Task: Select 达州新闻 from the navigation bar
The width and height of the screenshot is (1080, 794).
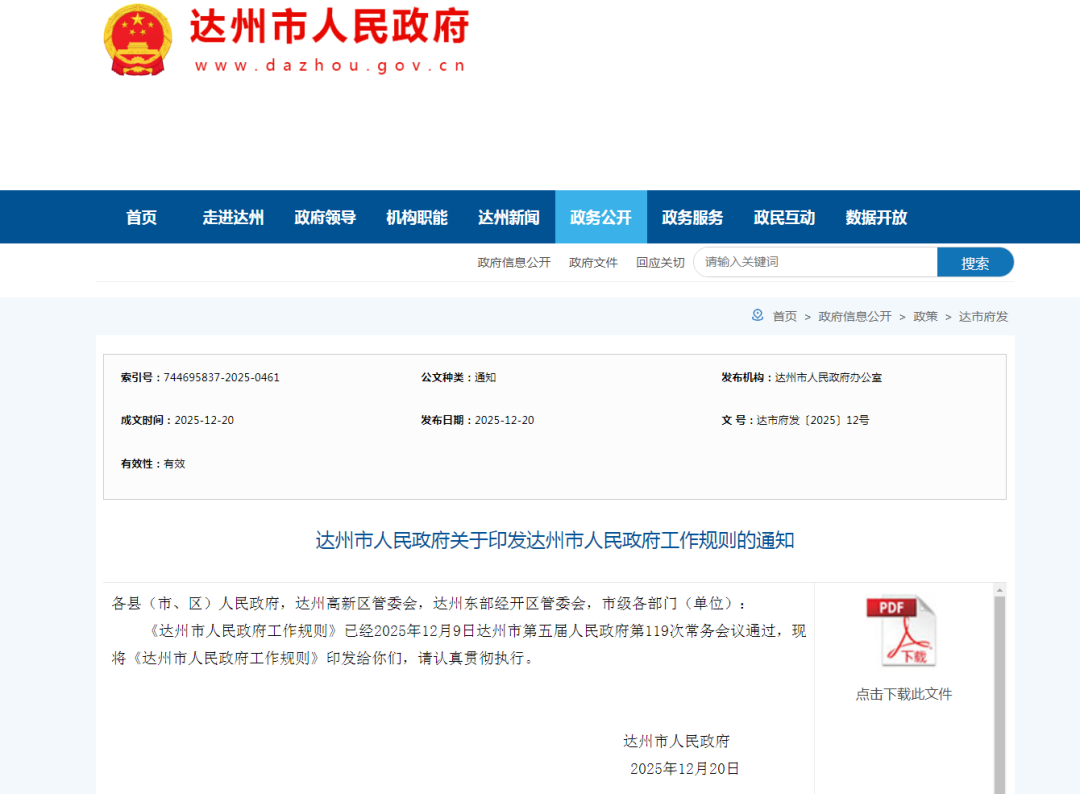Action: 508,217
